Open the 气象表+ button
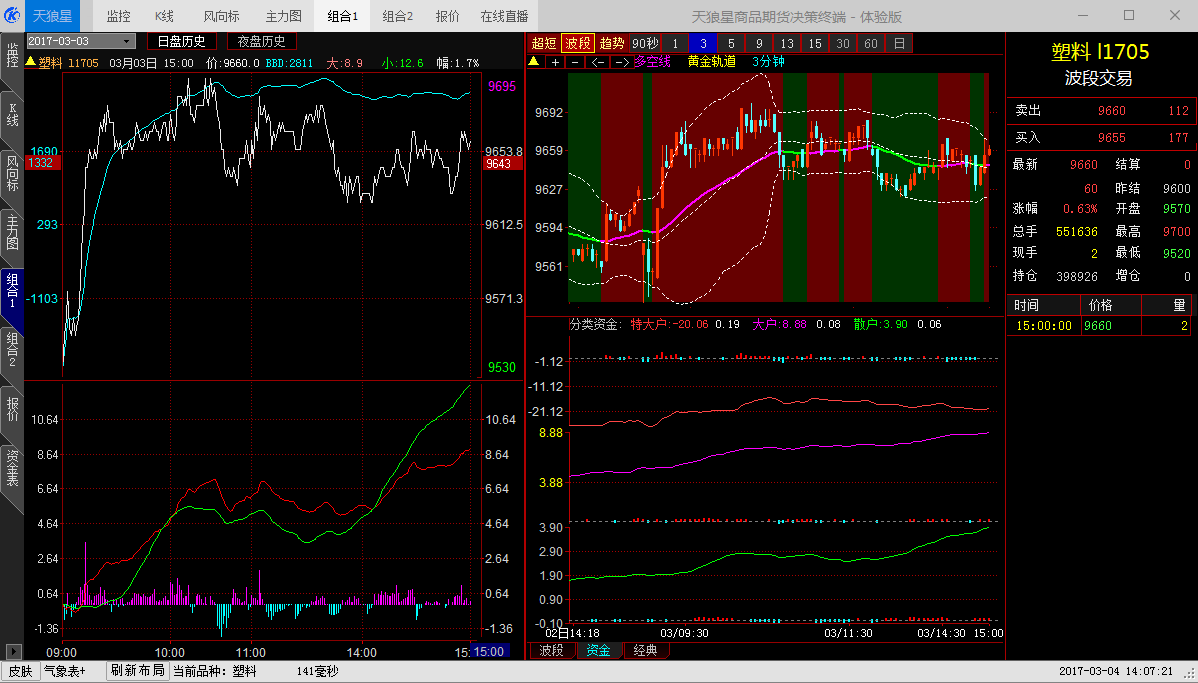 point(66,672)
